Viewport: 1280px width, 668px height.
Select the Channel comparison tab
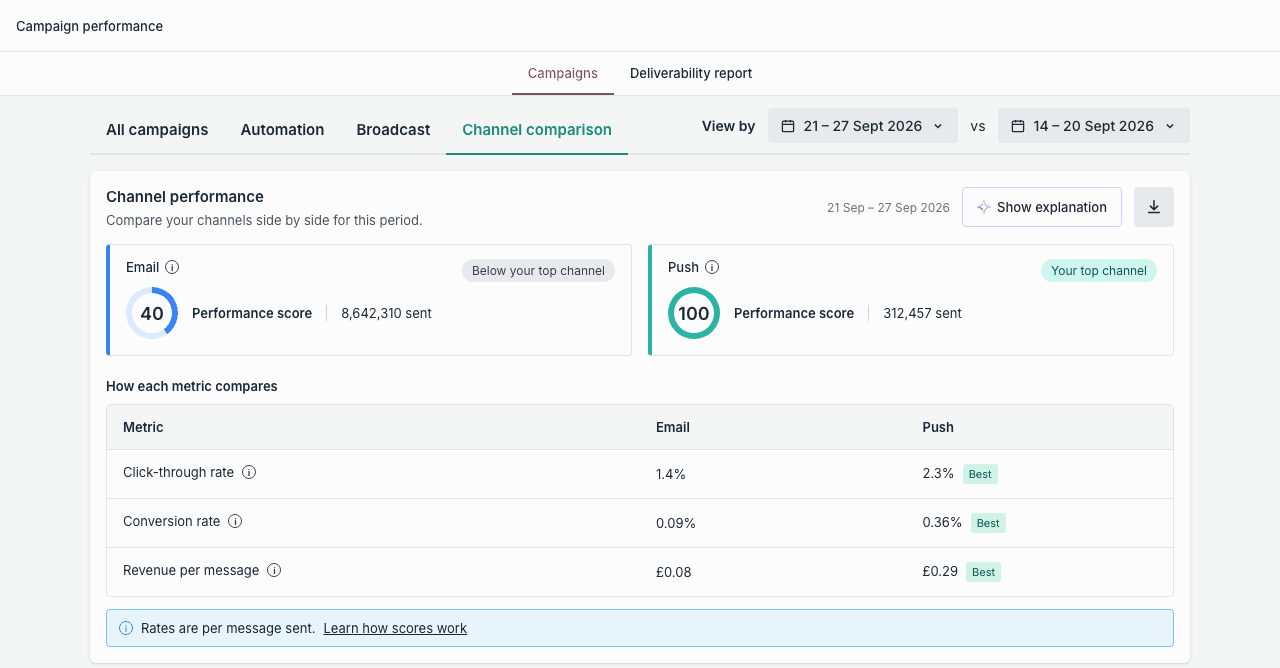[537, 129]
